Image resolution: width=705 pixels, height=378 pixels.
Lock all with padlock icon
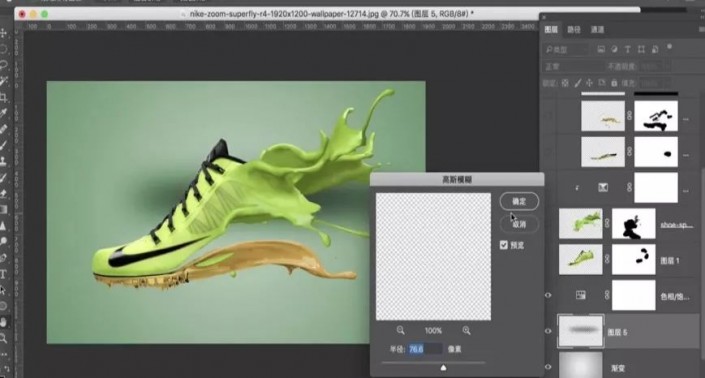coord(614,83)
